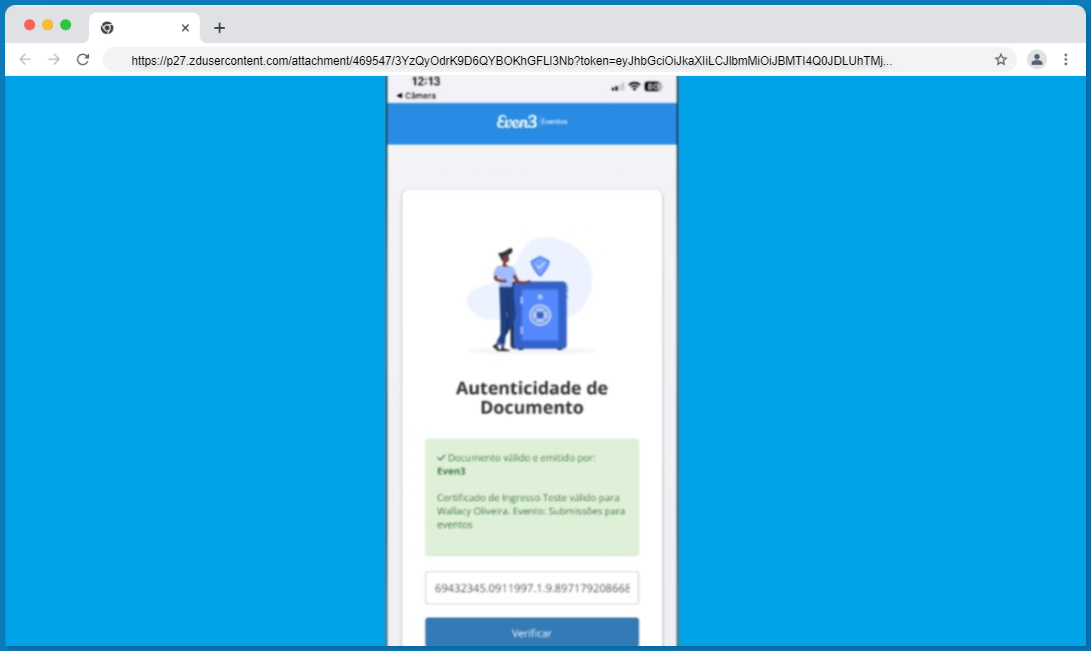1091x651 pixels.
Task: Click the 12:13 clock time
Action: tap(426, 81)
